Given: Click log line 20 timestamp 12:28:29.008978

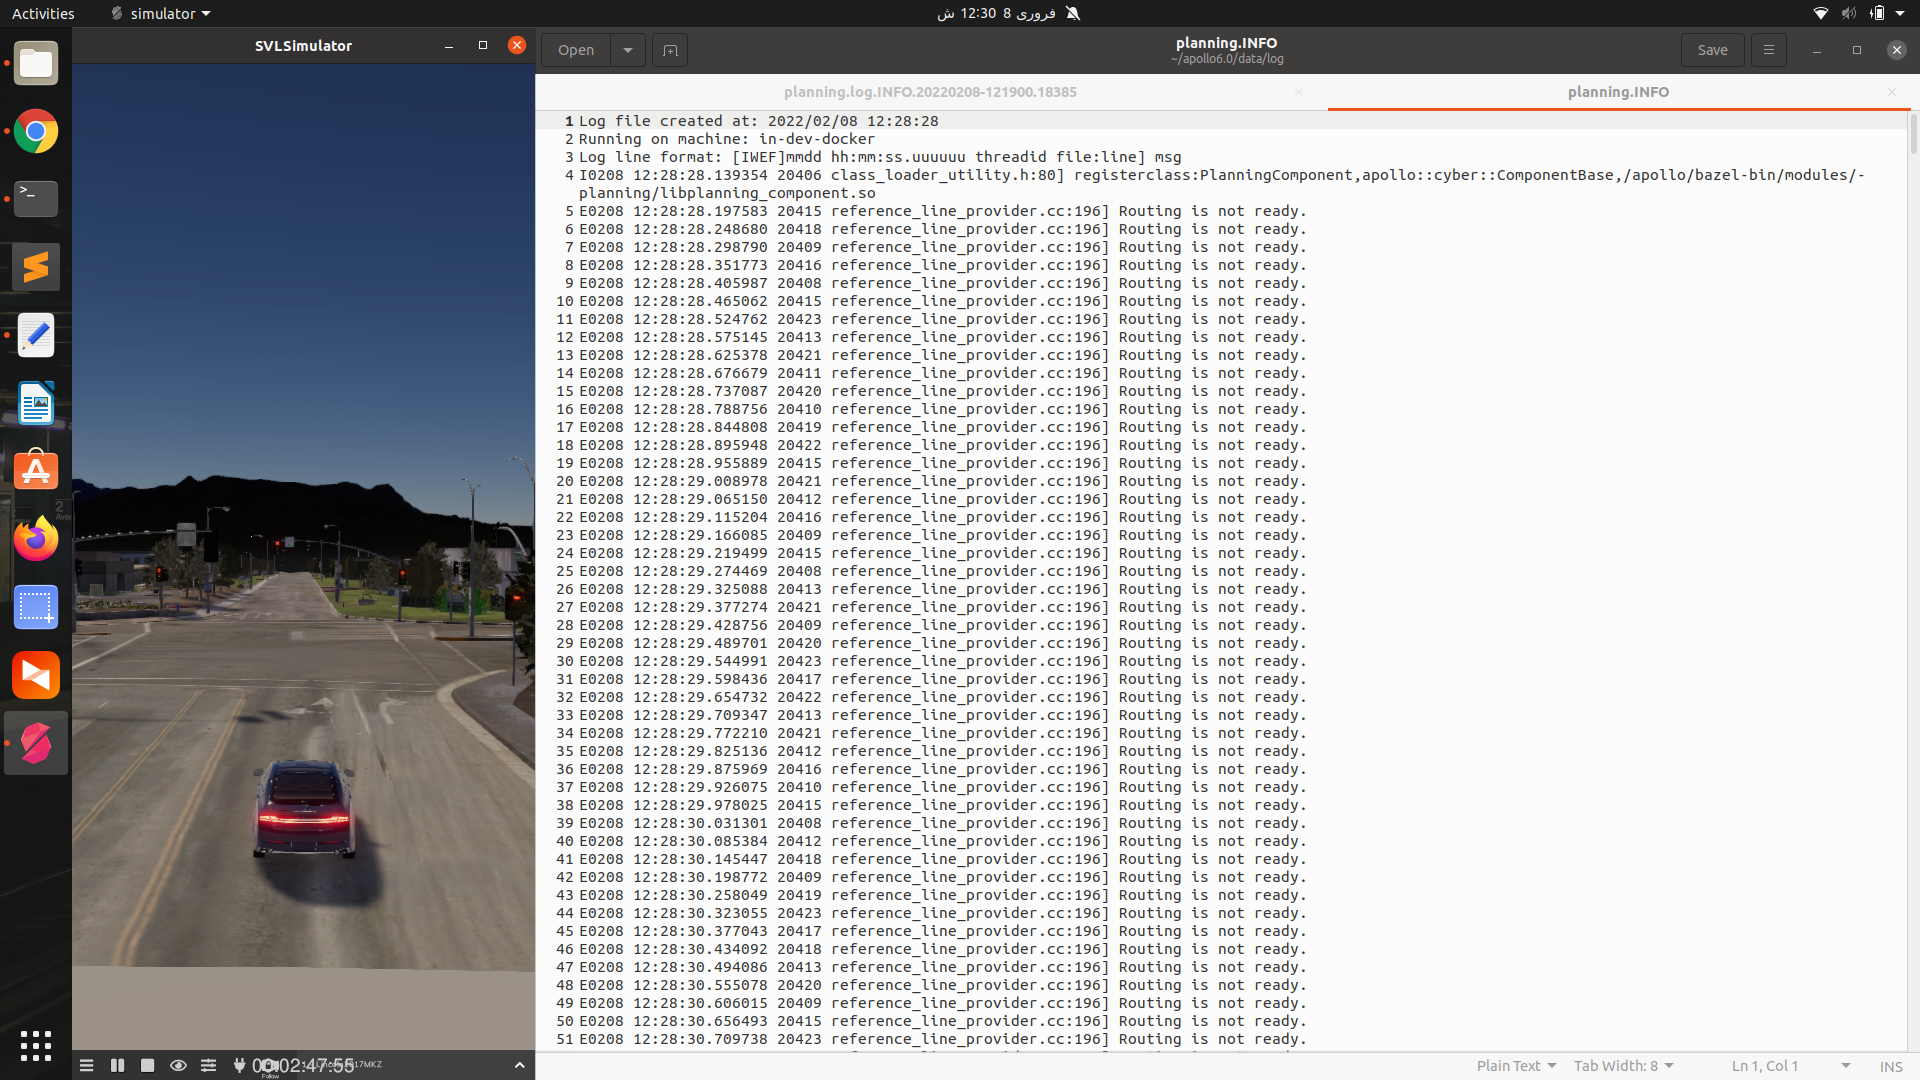Looking at the screenshot, I should coord(700,481).
